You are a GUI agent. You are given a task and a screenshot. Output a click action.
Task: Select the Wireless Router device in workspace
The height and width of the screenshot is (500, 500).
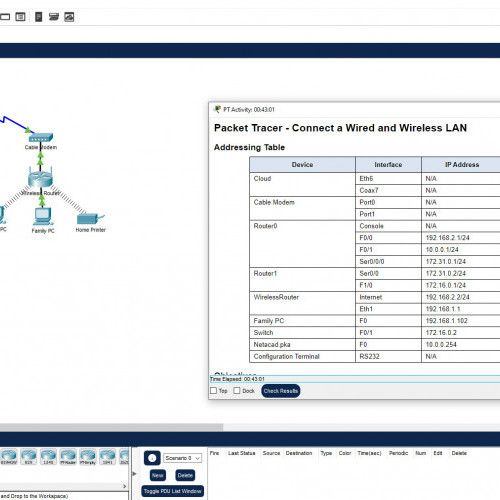pyautogui.click(x=40, y=179)
